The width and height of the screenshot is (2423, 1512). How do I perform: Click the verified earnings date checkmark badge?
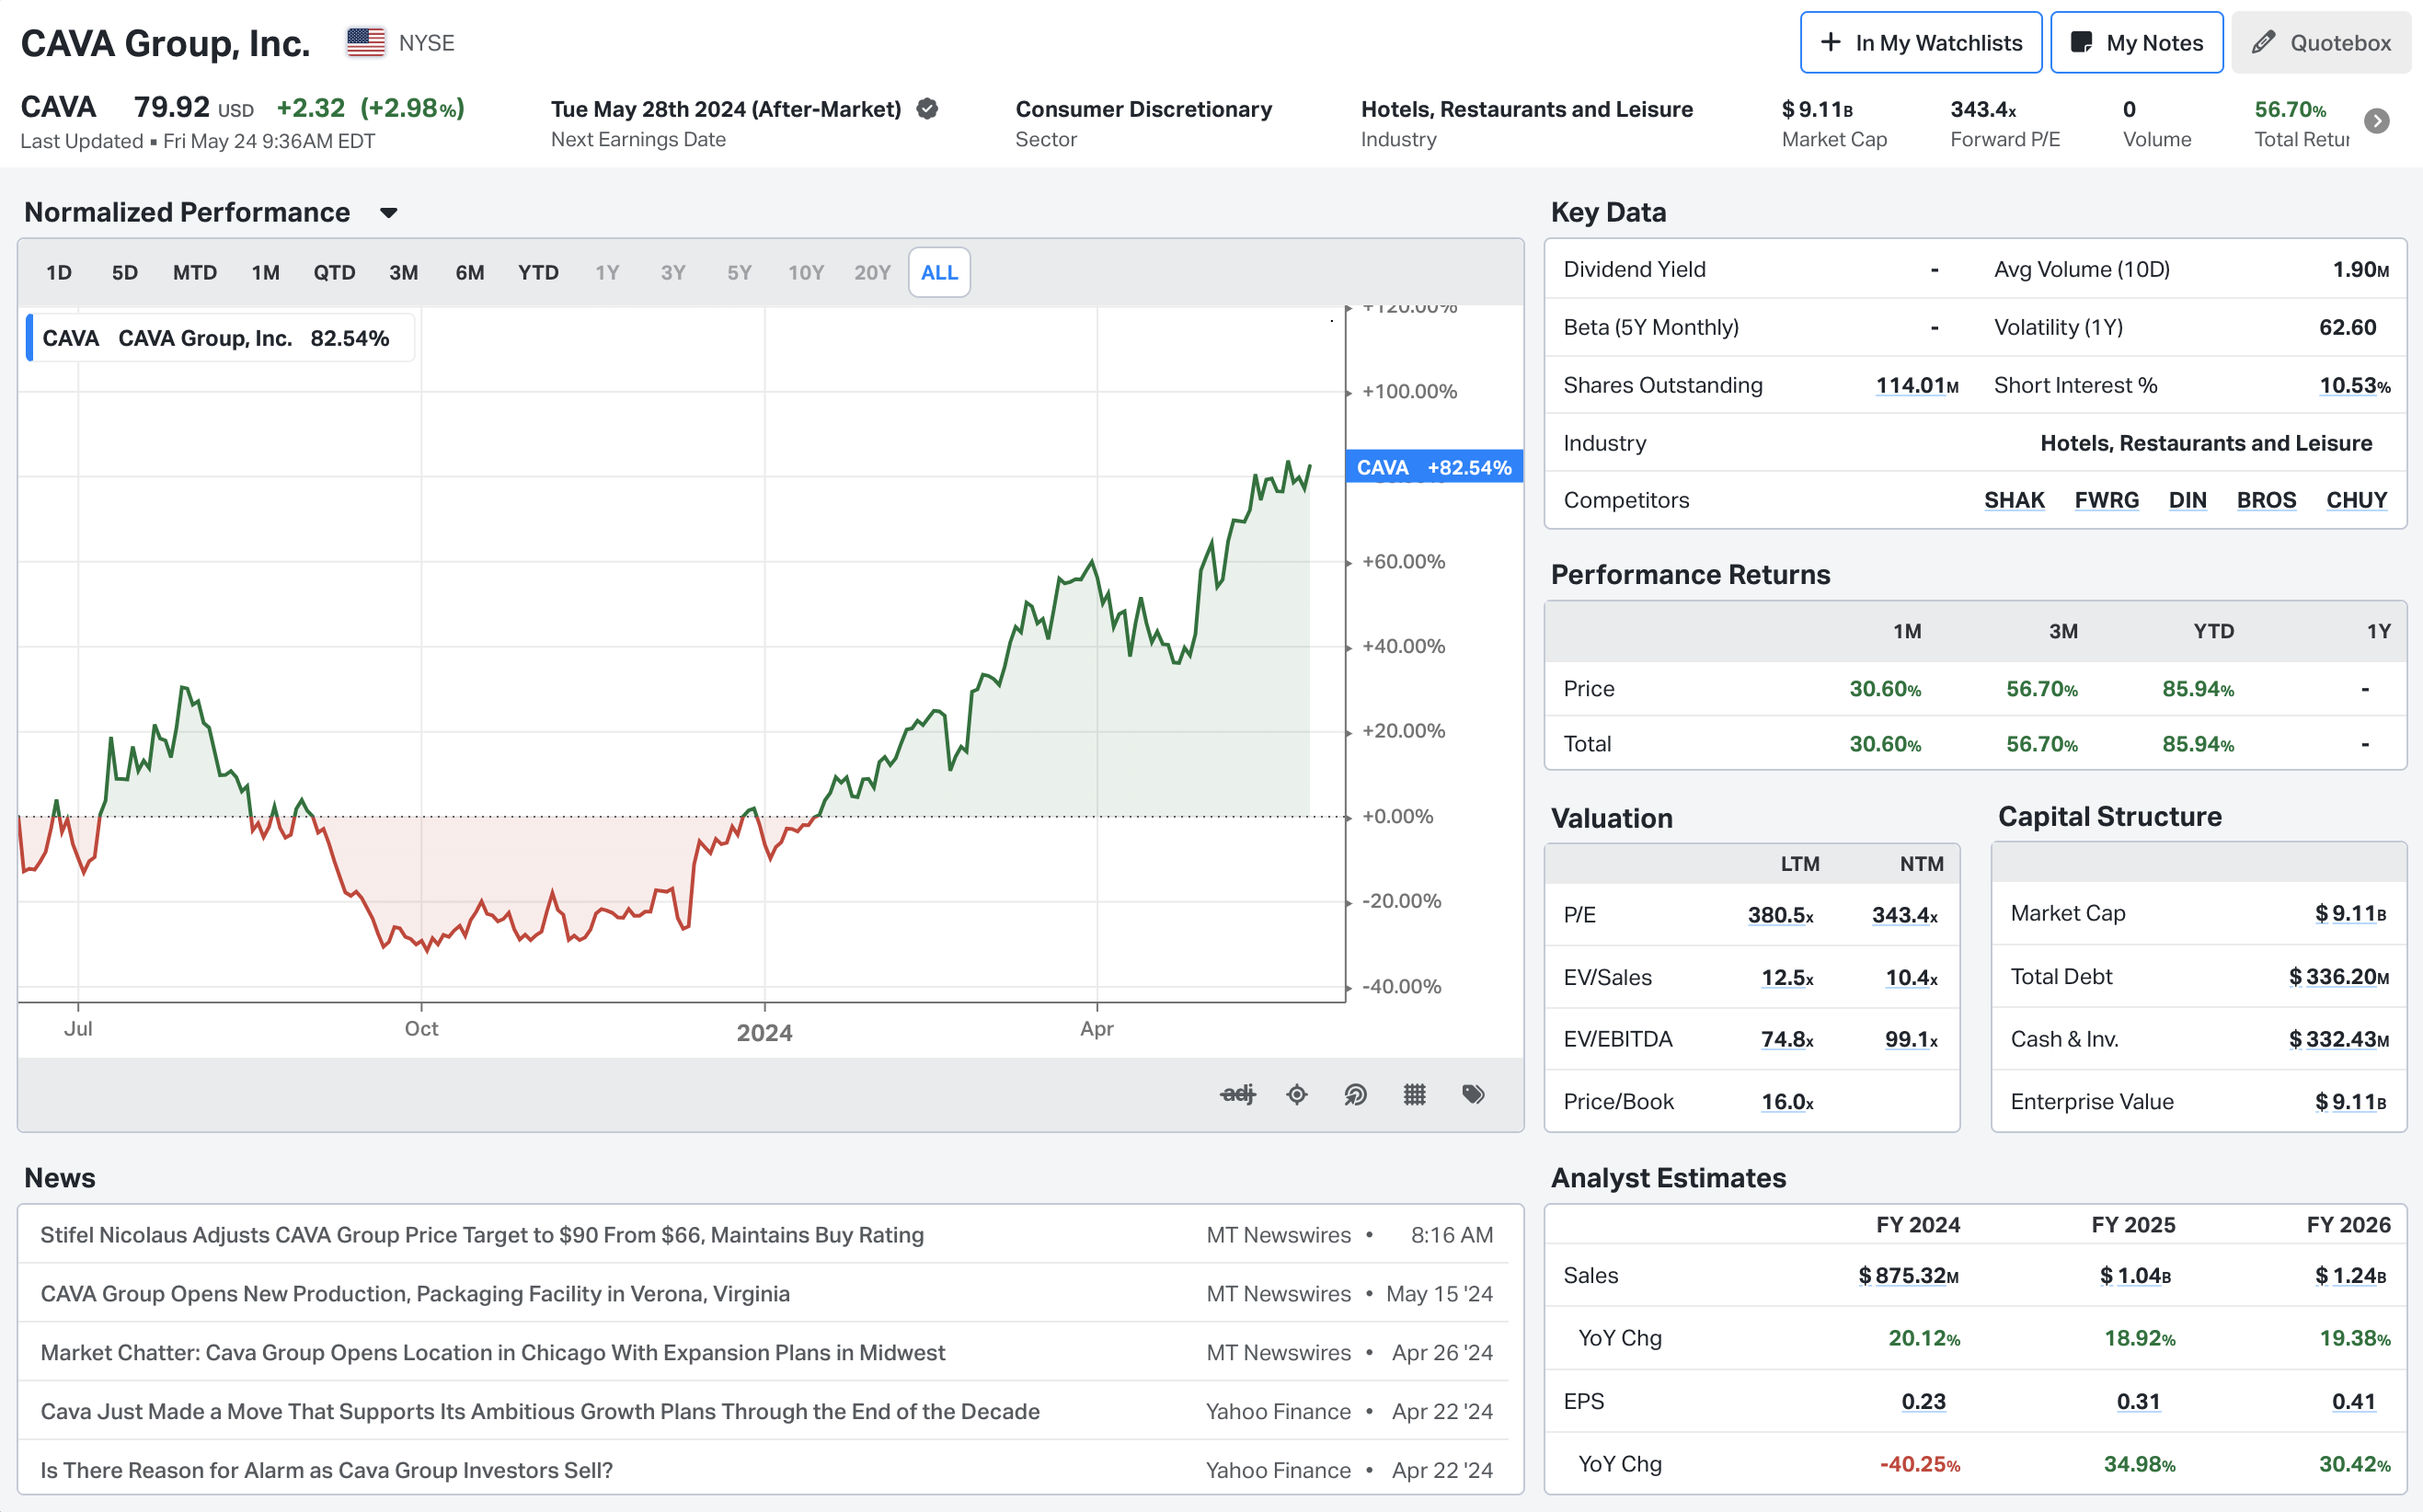pos(927,109)
